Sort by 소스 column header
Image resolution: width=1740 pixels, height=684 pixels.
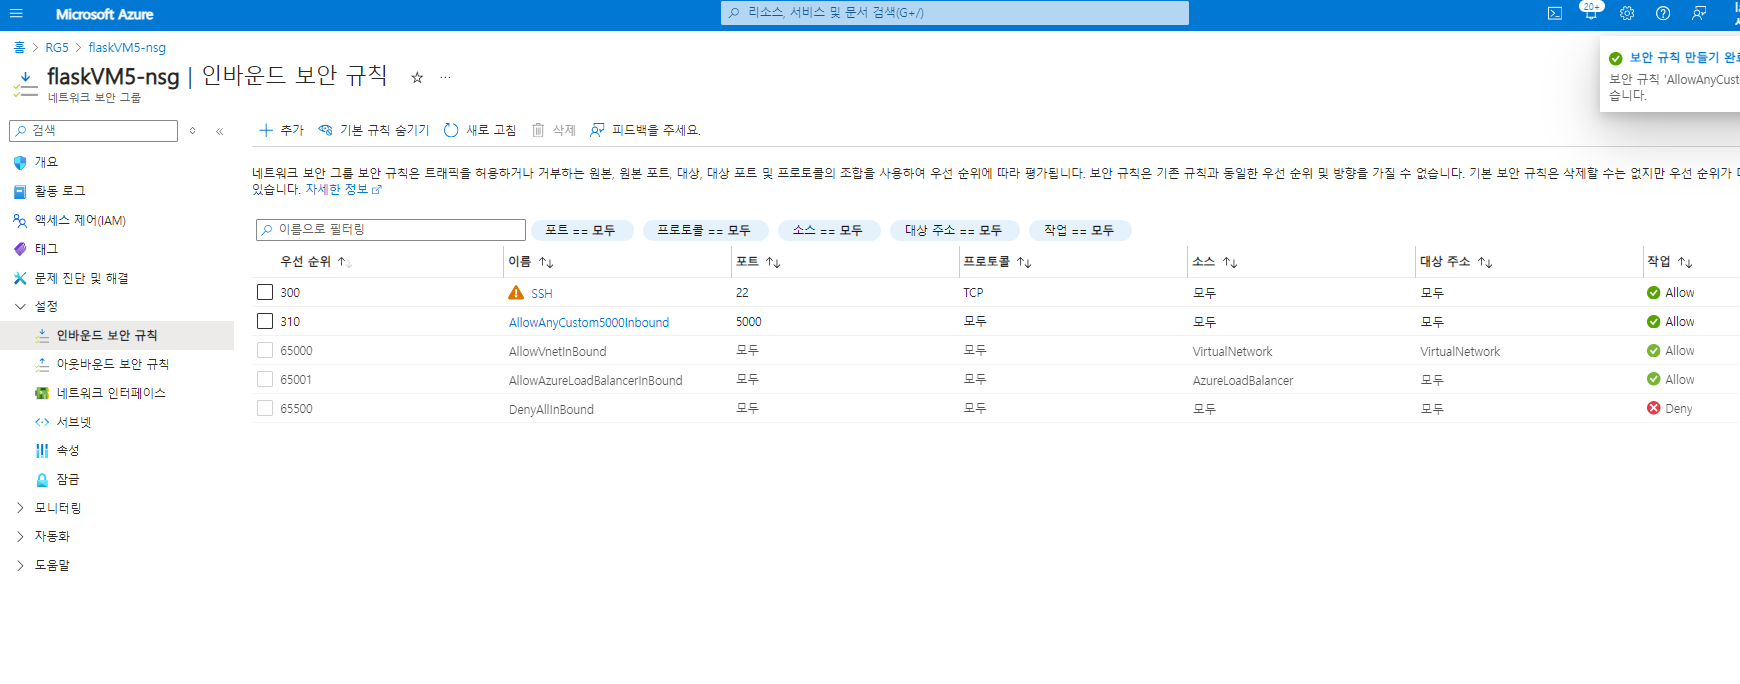pos(1215,261)
